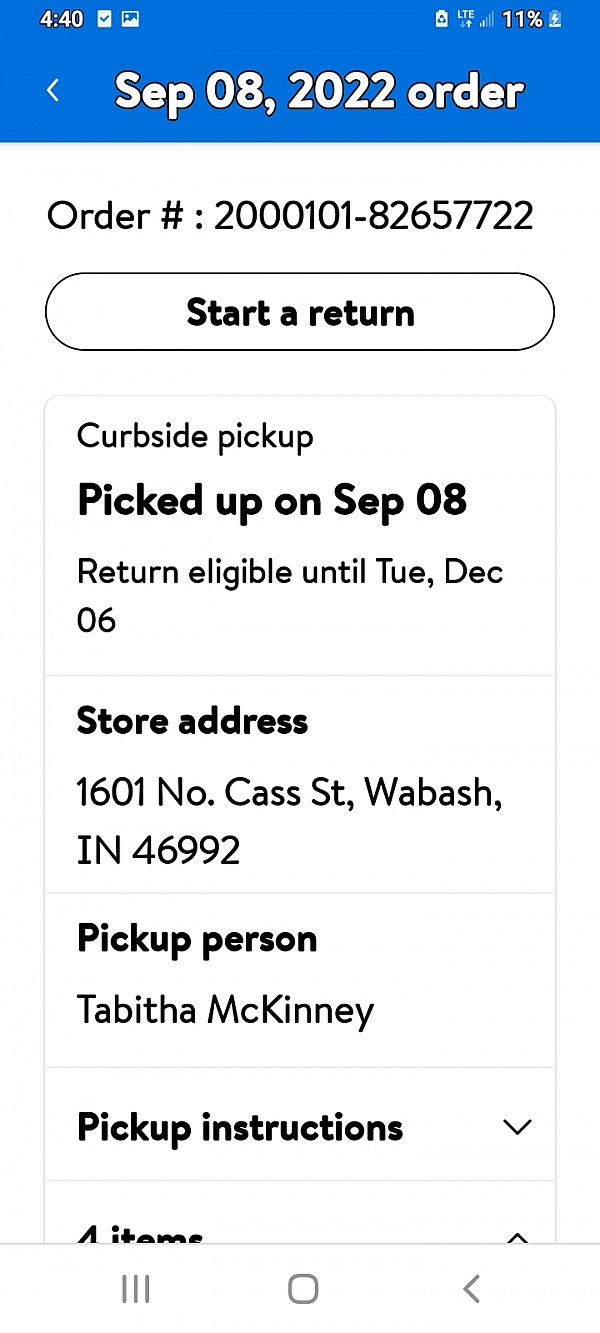This screenshot has height=1333, width=600.
Task: Navigate back using the header back arrow
Action: (x=52, y=90)
